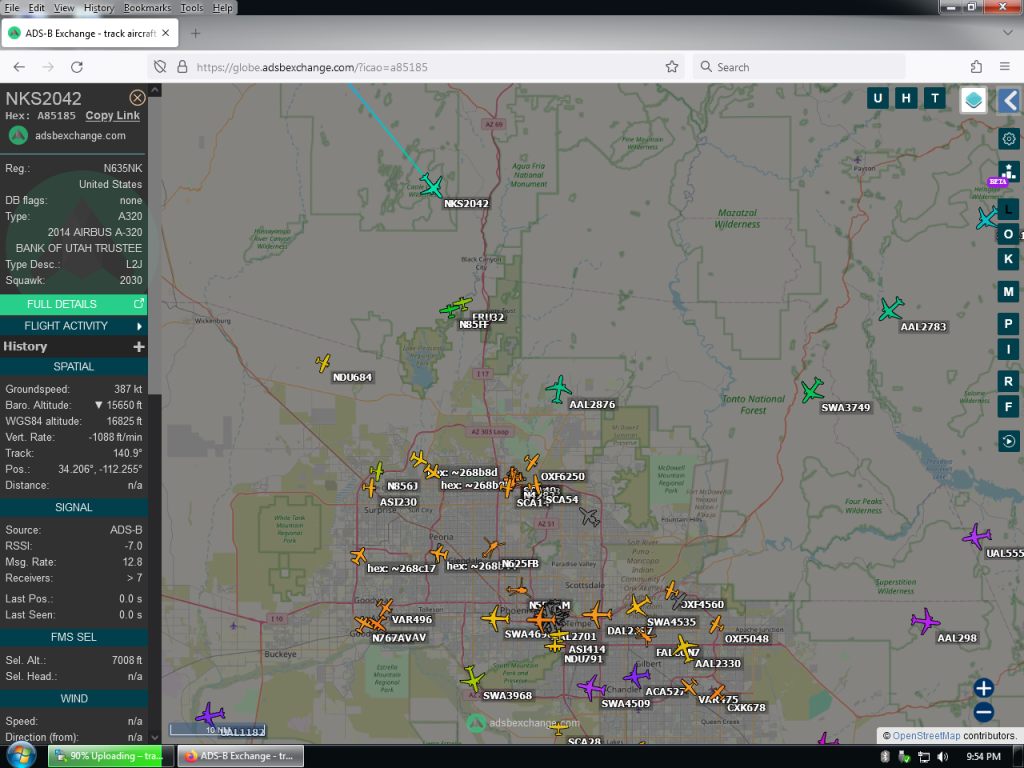
Task: Open the Tools menu
Action: (x=191, y=8)
